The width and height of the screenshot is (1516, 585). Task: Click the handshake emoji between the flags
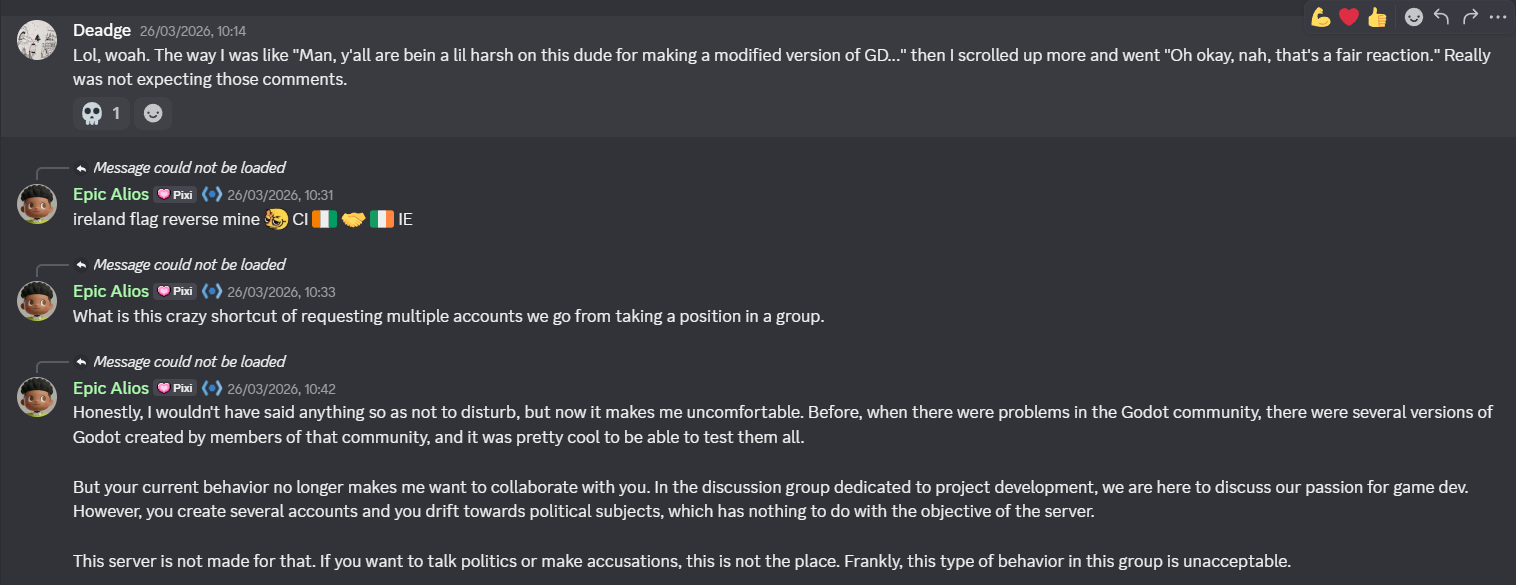354,219
